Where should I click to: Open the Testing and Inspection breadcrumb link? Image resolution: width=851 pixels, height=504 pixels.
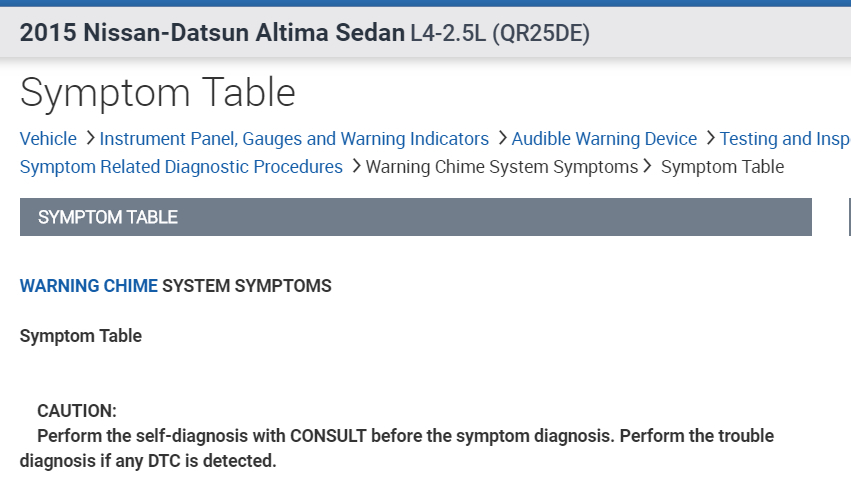coord(784,139)
